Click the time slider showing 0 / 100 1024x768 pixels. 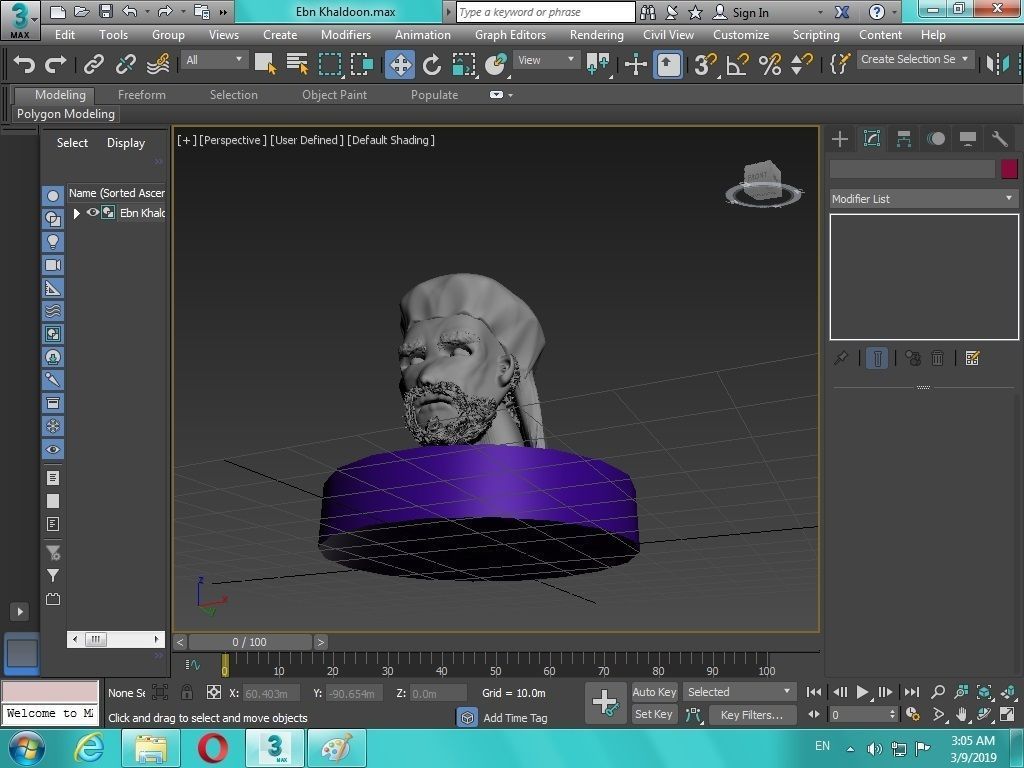[x=249, y=642]
